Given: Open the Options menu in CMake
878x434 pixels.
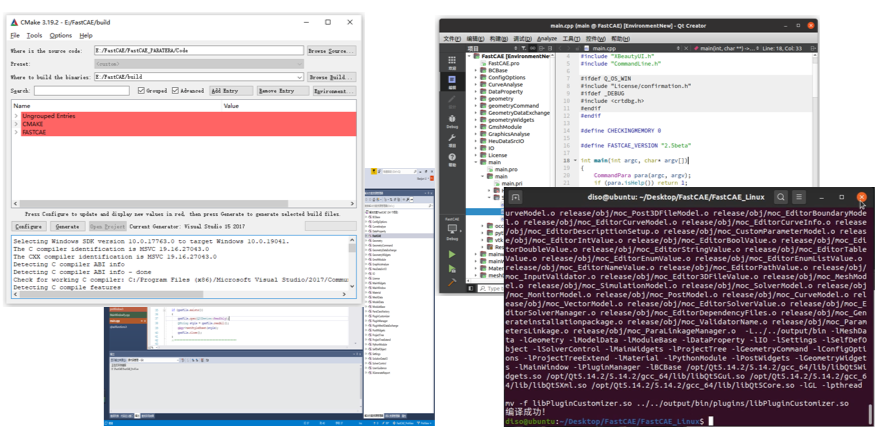Looking at the screenshot, I should [60, 35].
